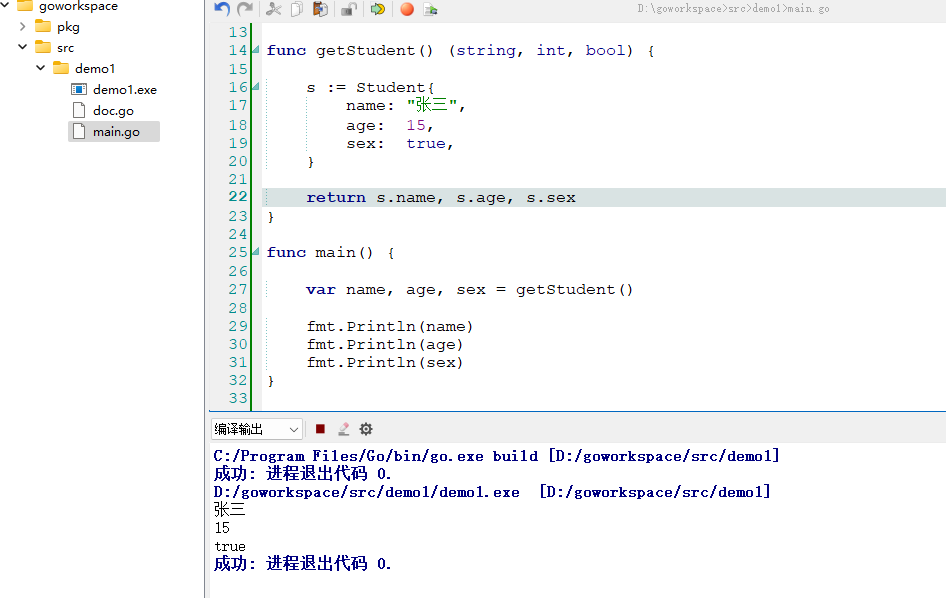
Task: Click the Redo arrow in the toolbar
Action: (244, 9)
